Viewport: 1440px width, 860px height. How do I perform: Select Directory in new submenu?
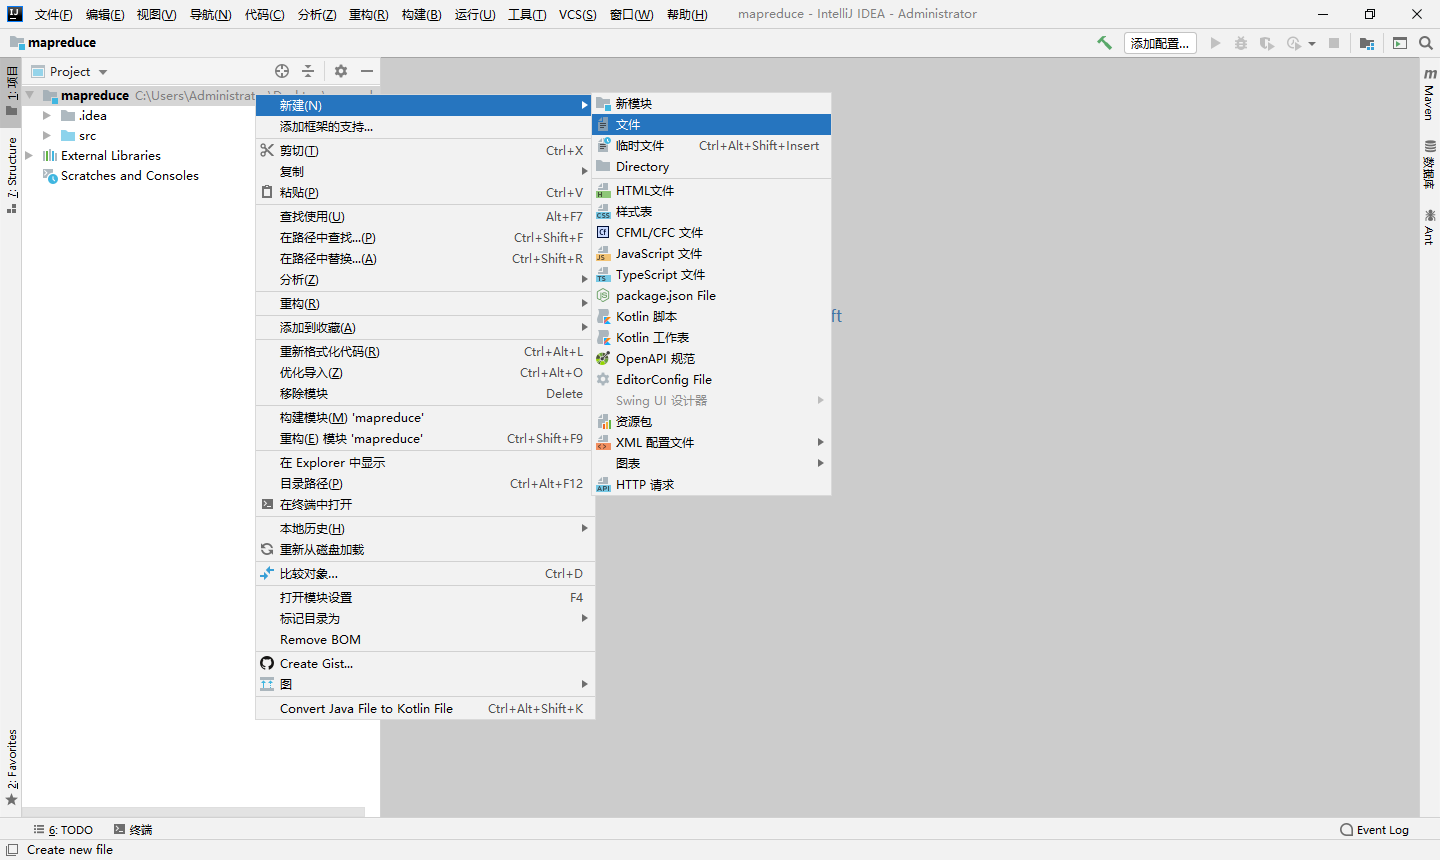pos(712,166)
